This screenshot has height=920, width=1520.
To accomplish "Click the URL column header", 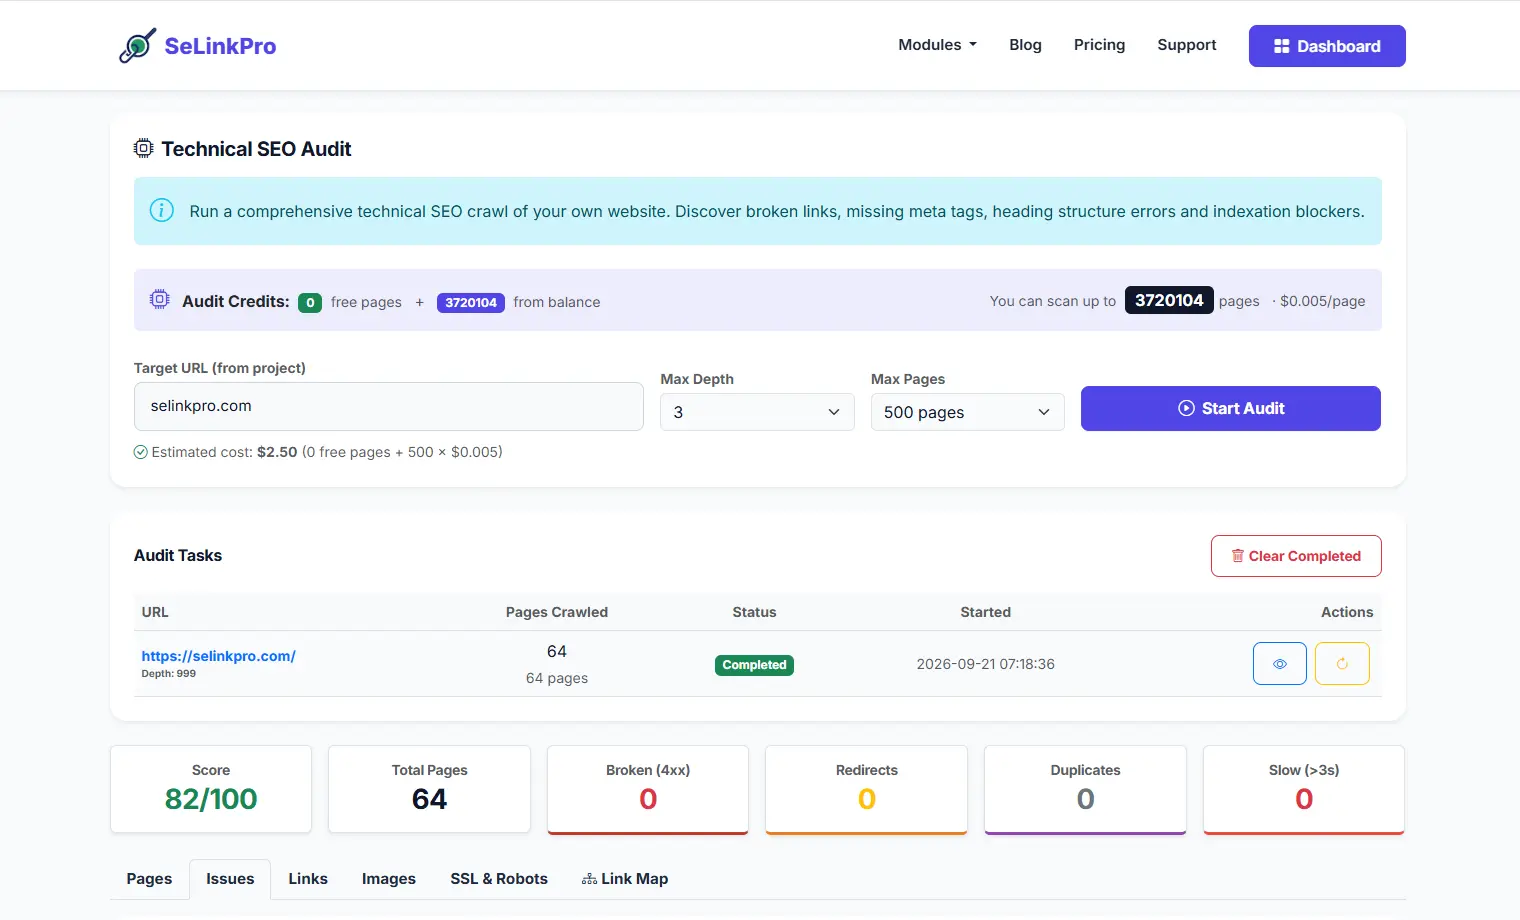I will 155,612.
